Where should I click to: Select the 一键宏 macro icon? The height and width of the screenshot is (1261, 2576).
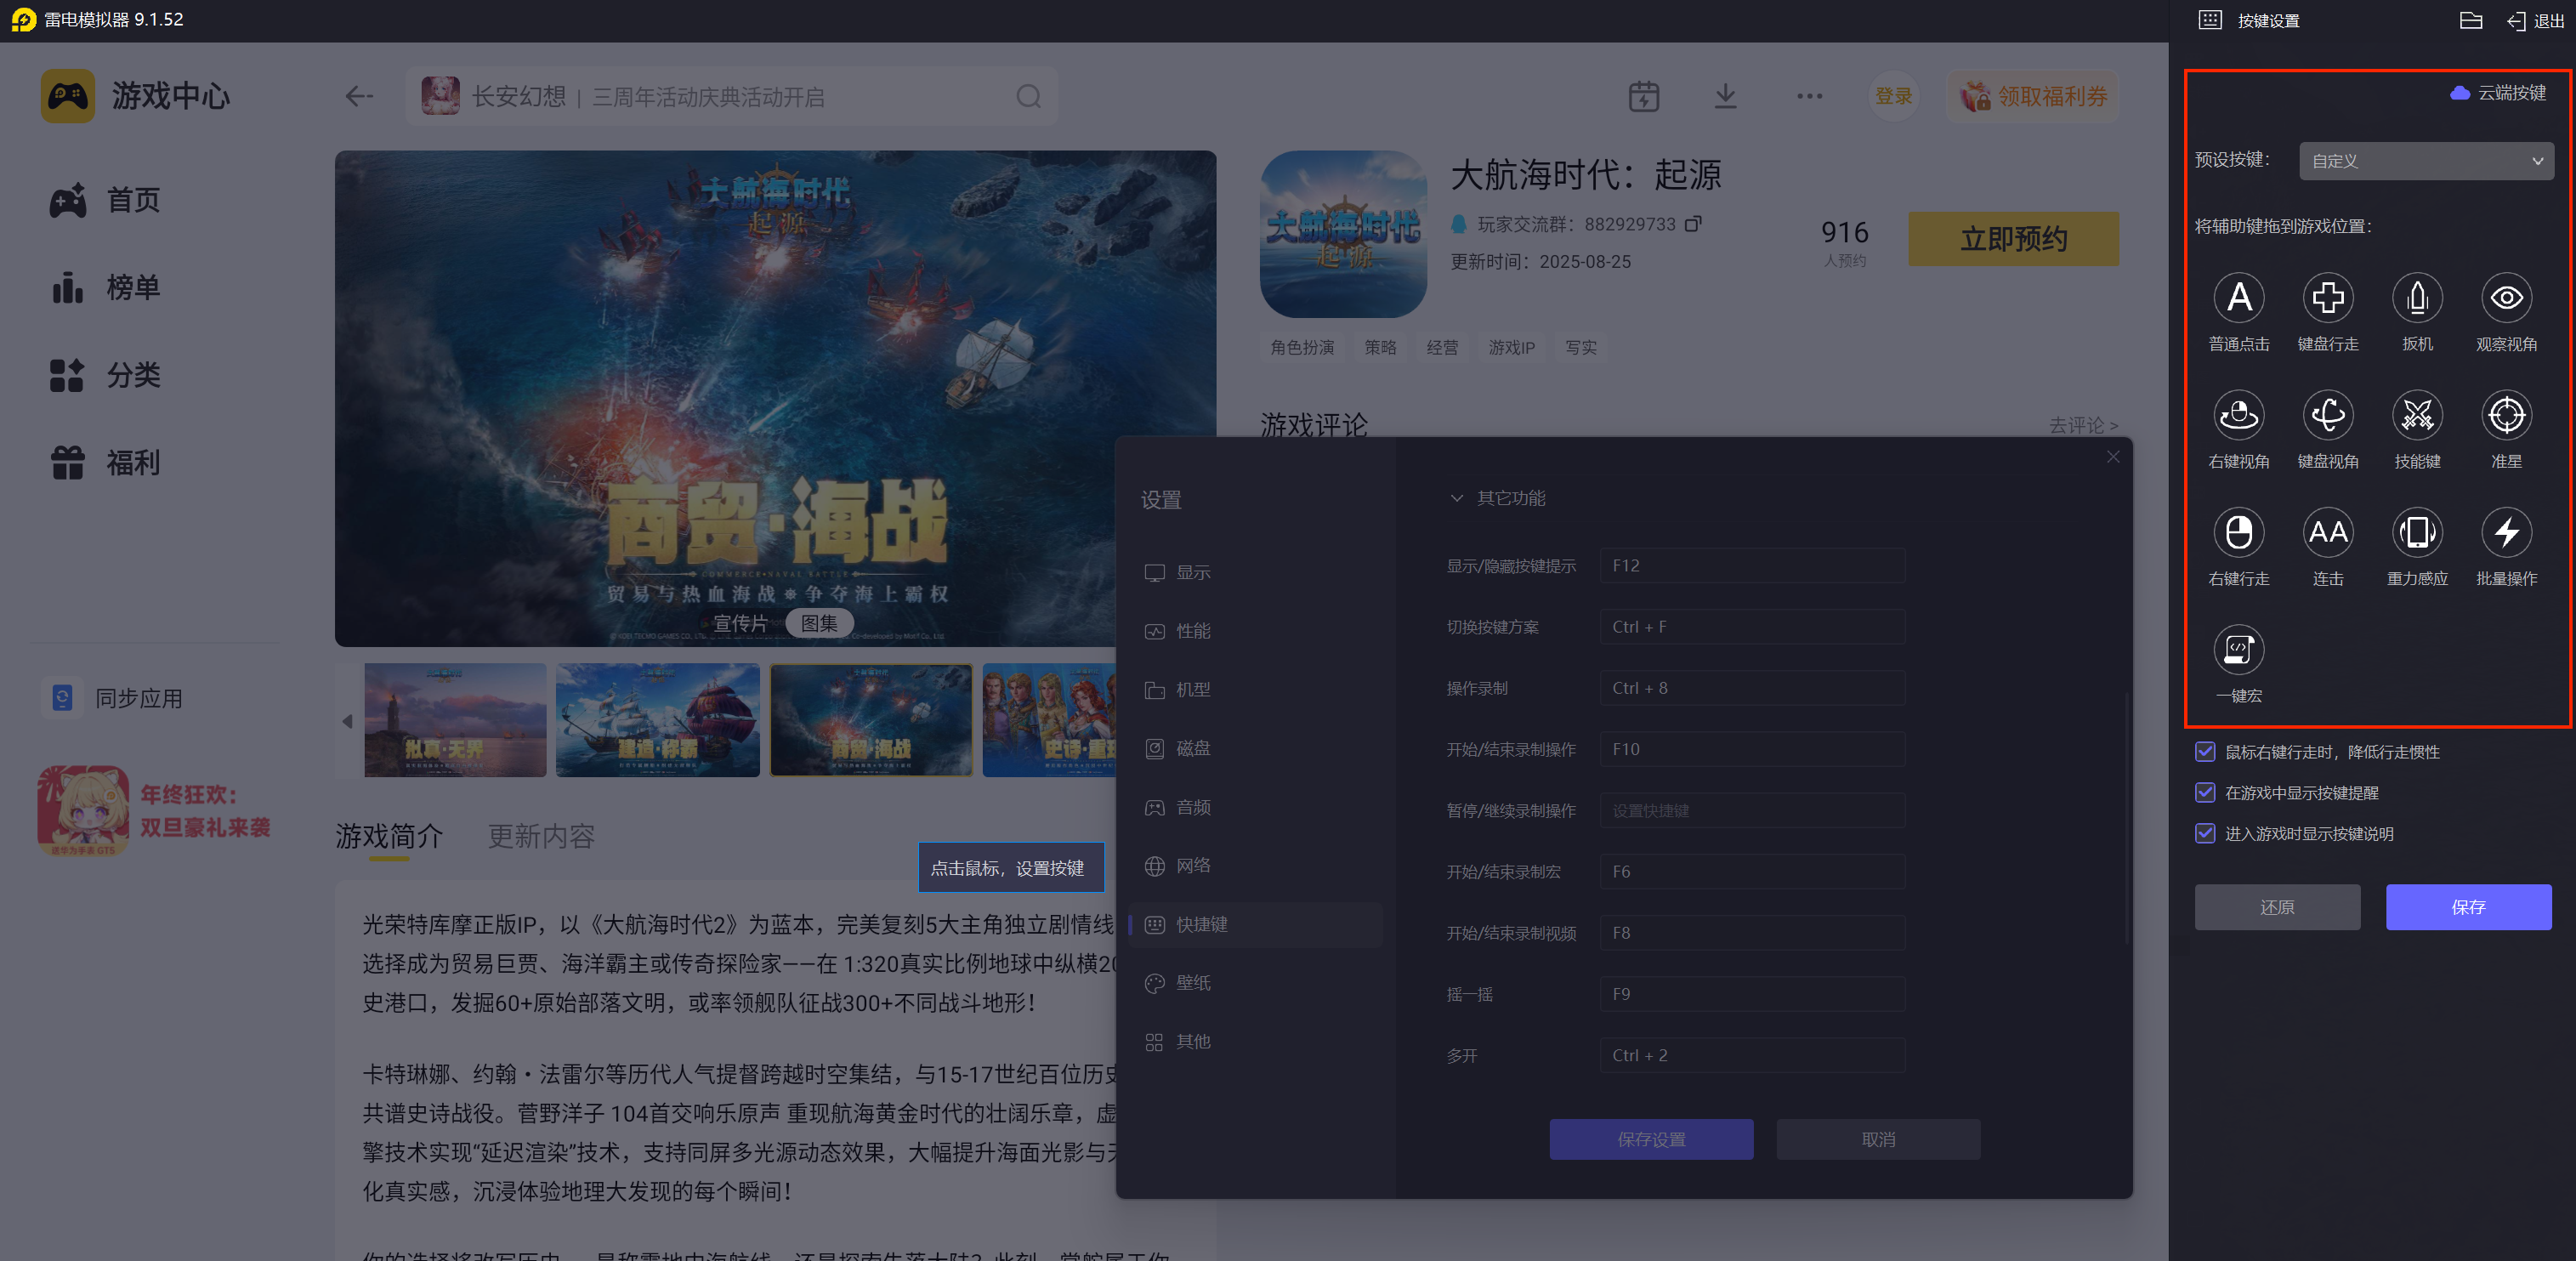[2238, 650]
